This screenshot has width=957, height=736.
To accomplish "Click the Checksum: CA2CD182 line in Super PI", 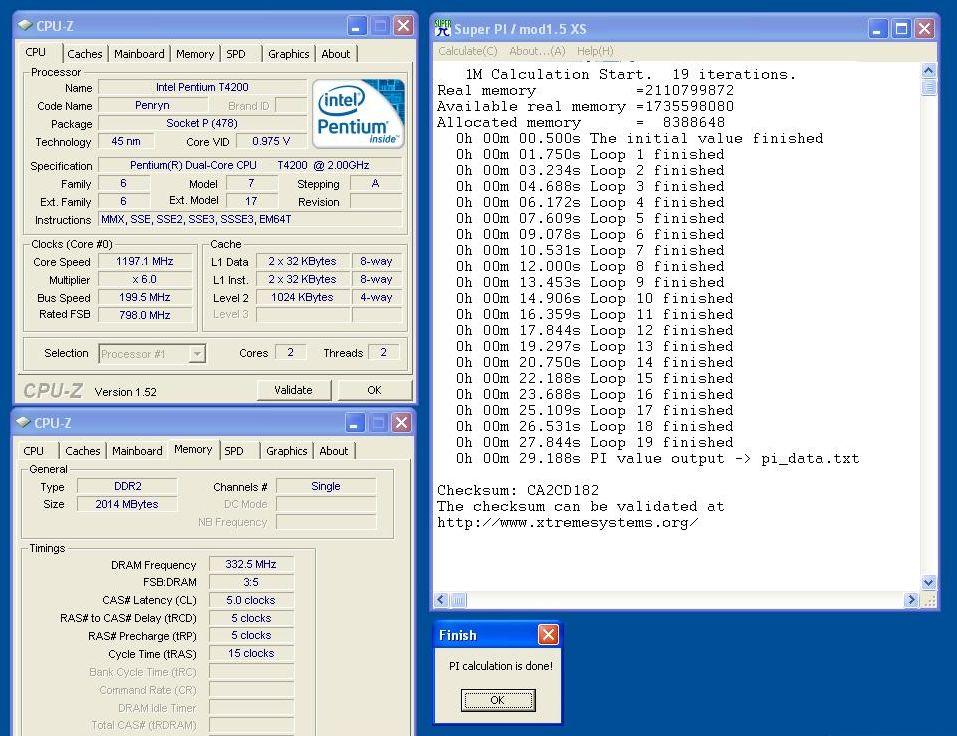I will coord(518,490).
